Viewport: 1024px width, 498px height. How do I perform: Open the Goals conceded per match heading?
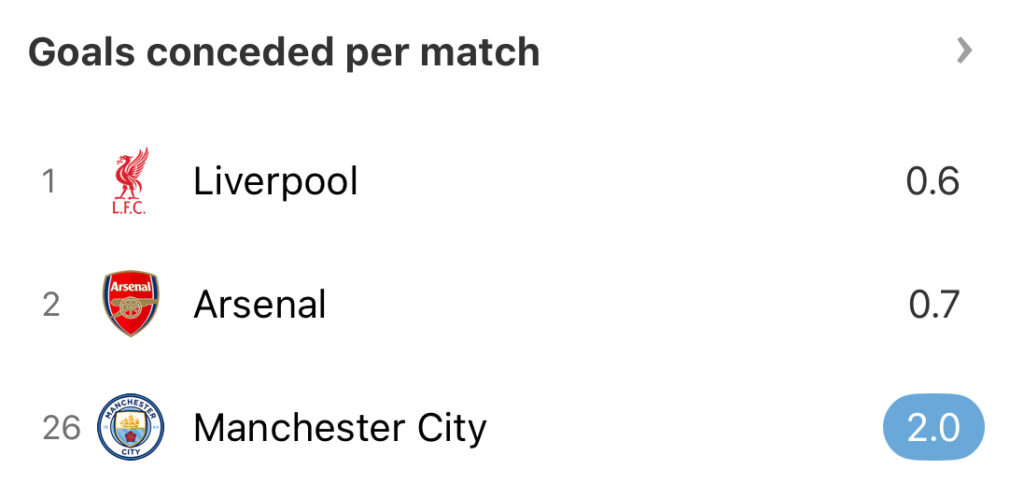[284, 52]
